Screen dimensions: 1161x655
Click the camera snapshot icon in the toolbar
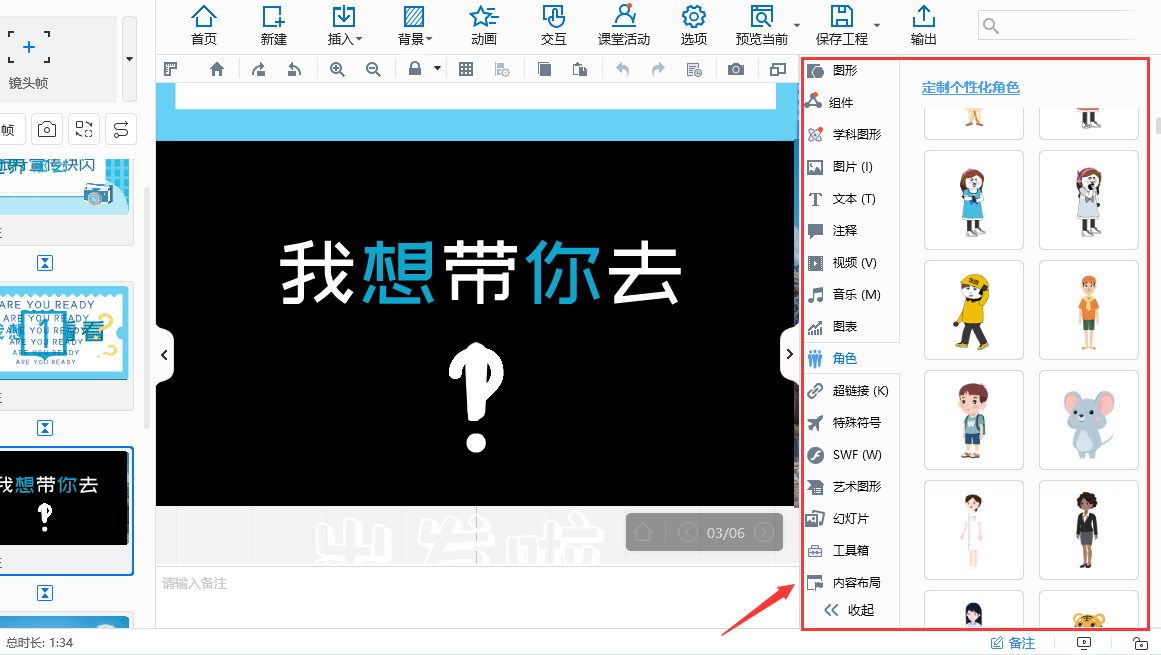[x=736, y=69]
